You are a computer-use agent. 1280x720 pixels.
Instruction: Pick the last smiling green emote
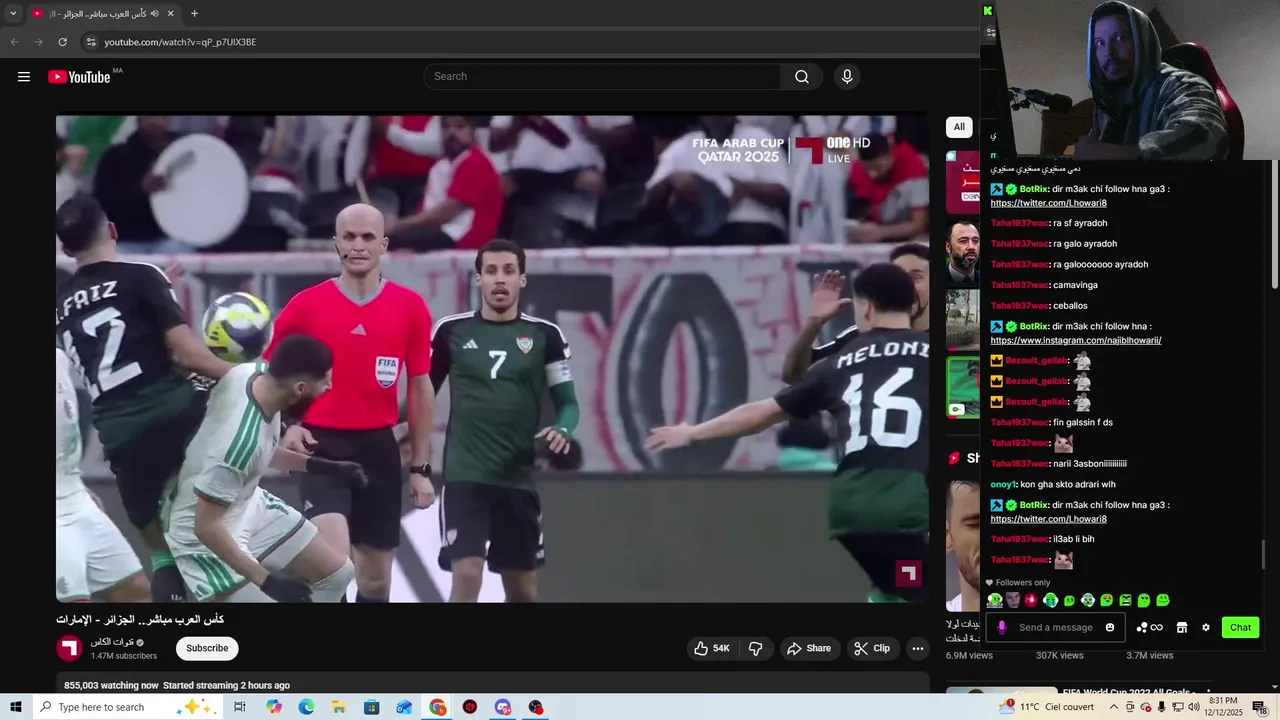1162,600
